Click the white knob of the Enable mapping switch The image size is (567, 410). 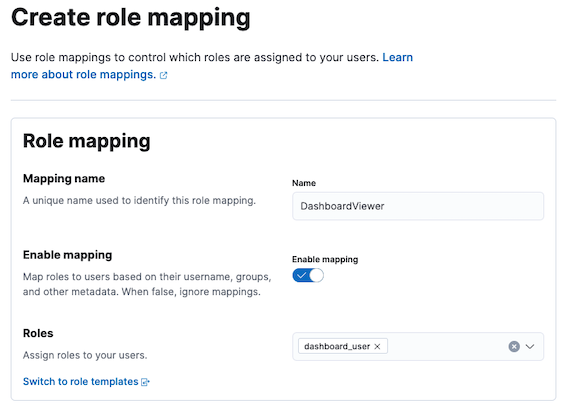click(316, 276)
